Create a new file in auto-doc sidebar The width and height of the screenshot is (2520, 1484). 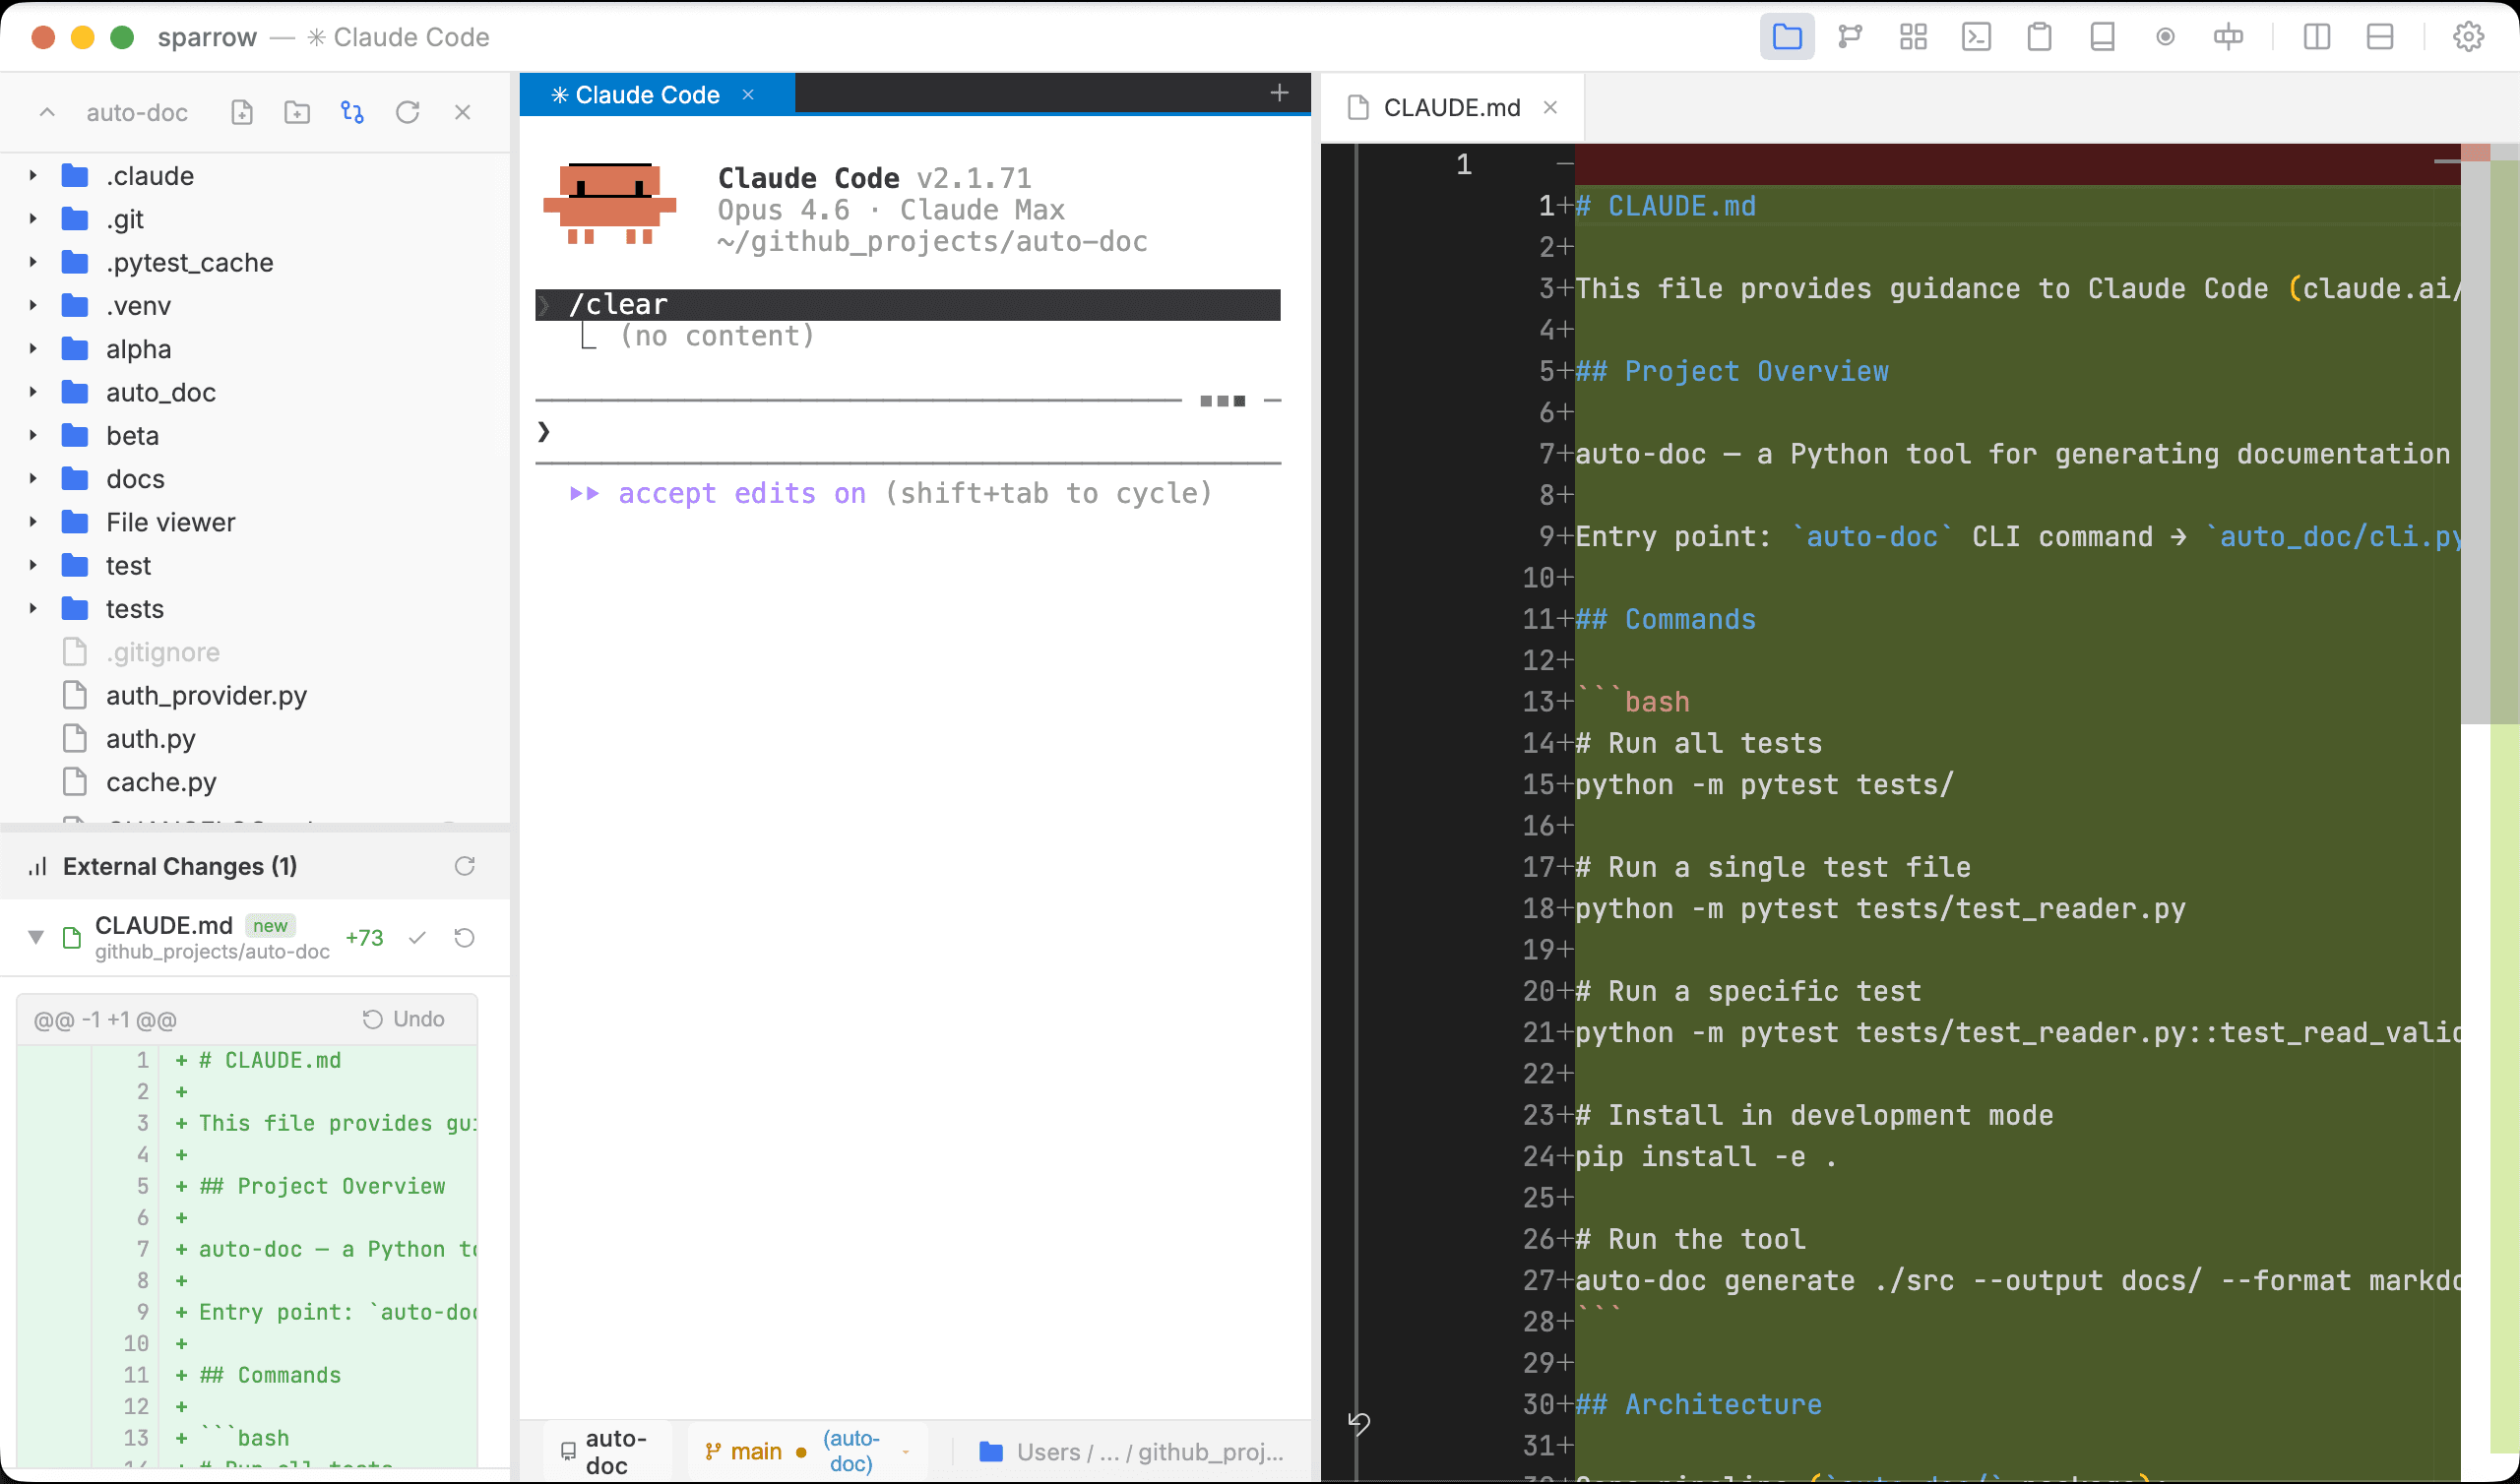click(x=241, y=112)
